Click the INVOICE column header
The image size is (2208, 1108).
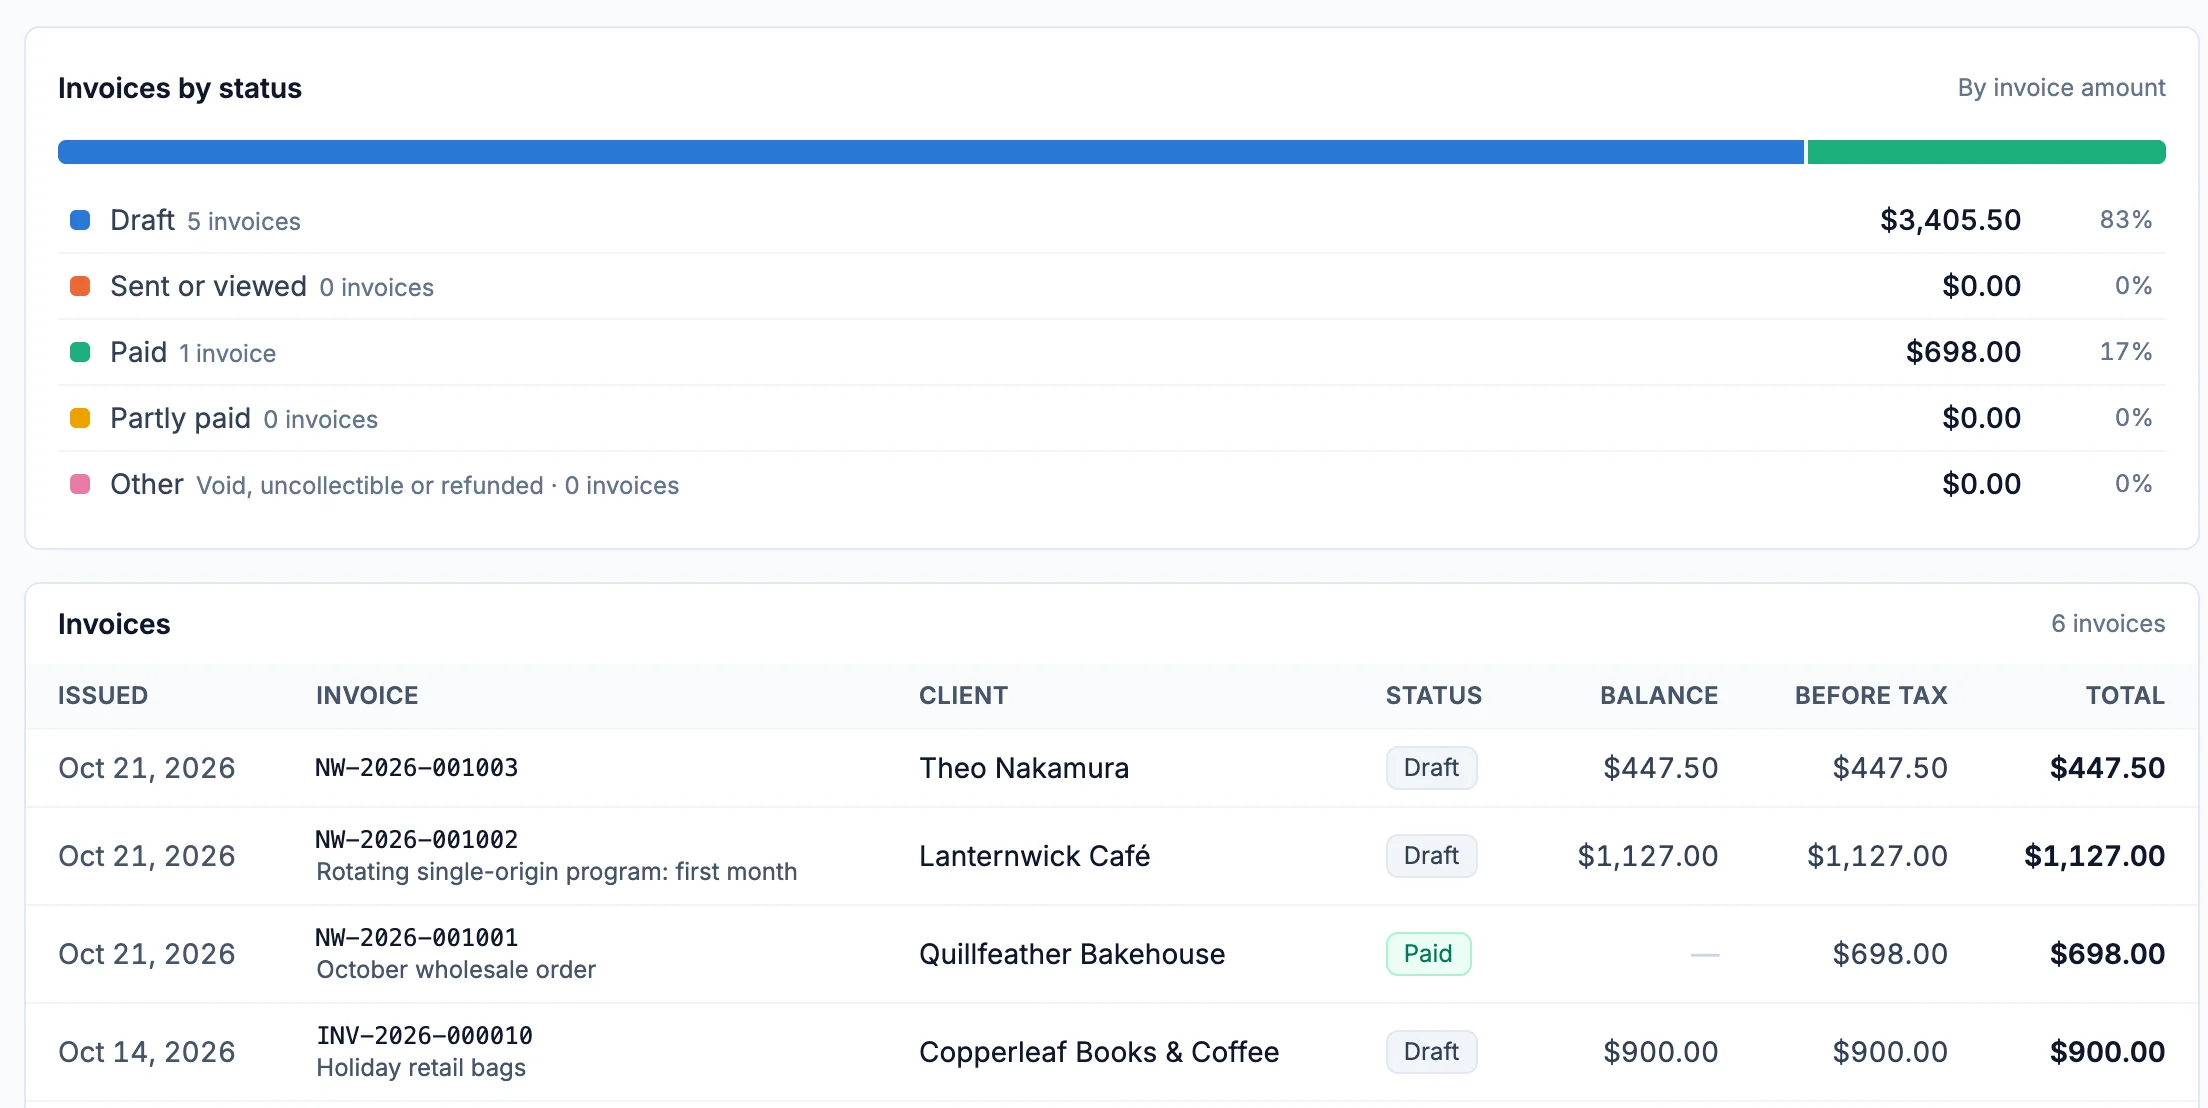pyautogui.click(x=367, y=695)
